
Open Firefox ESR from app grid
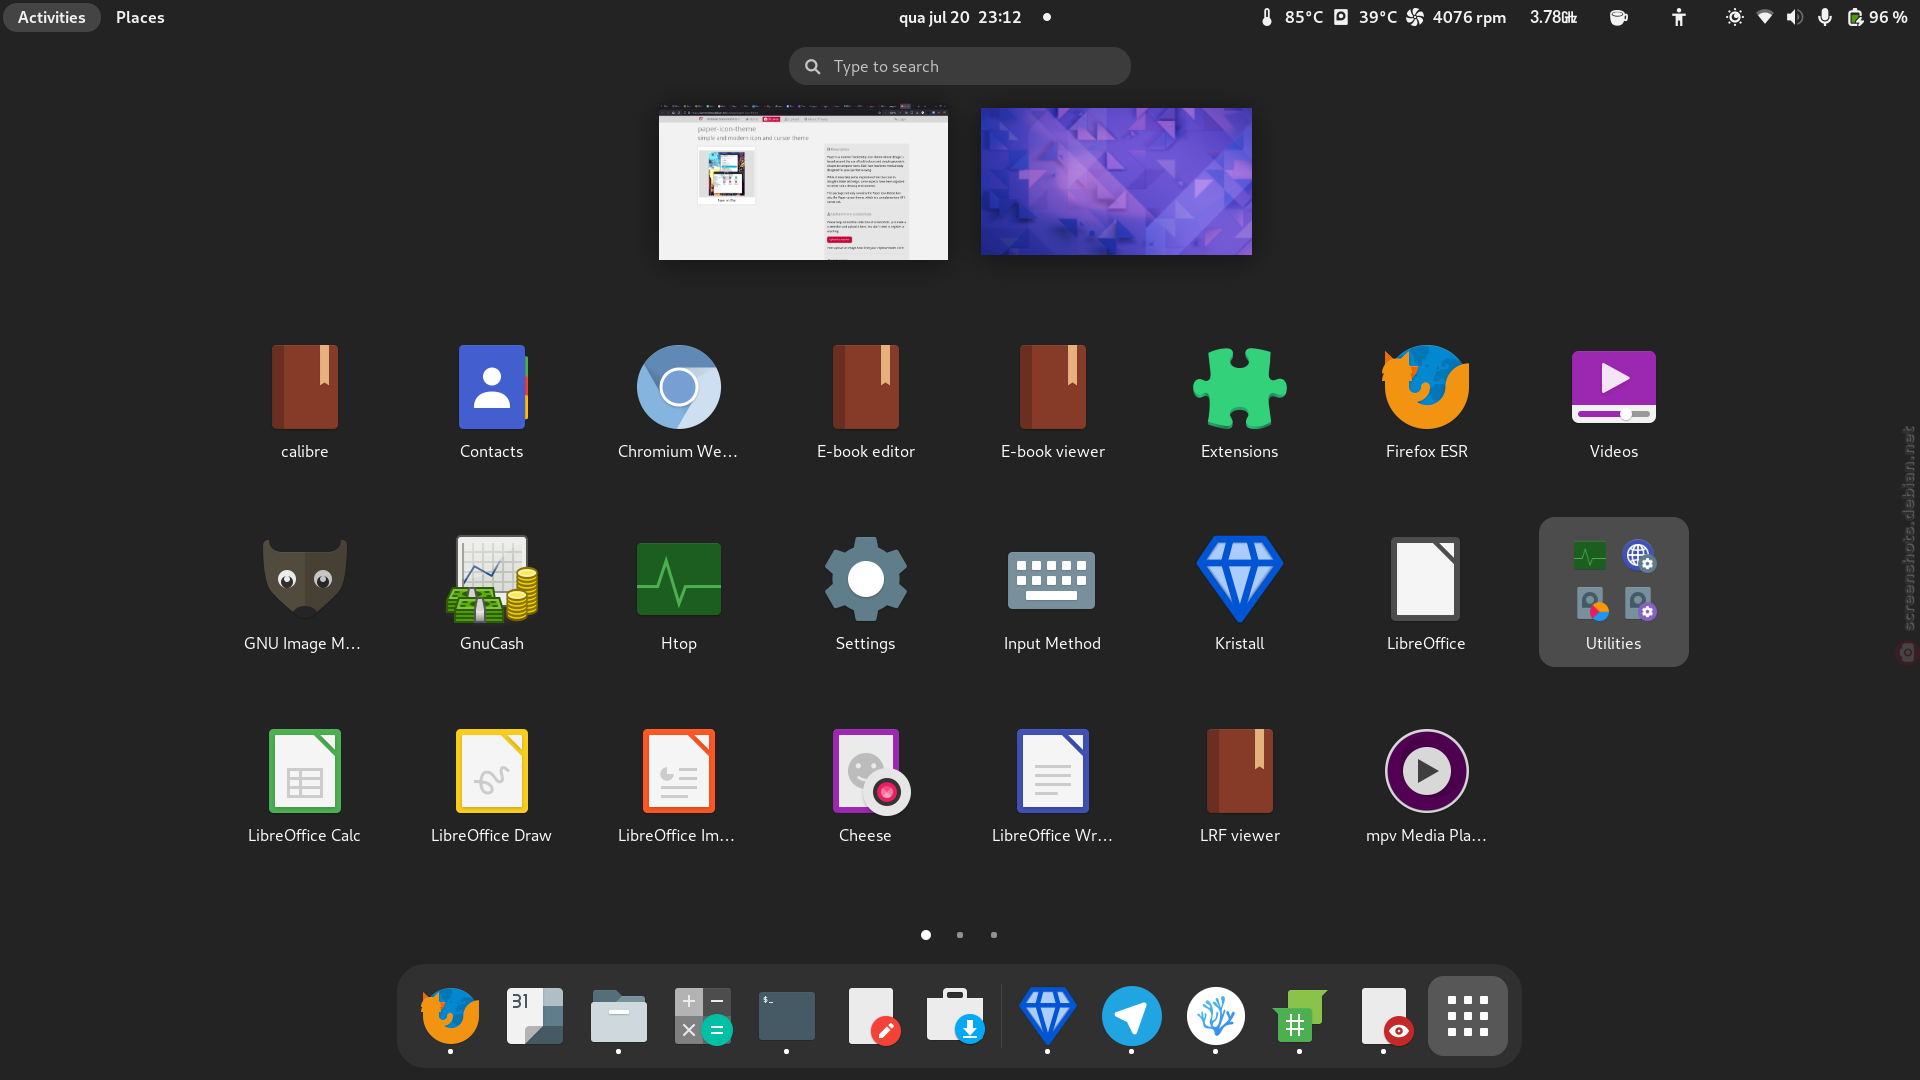pos(1426,400)
